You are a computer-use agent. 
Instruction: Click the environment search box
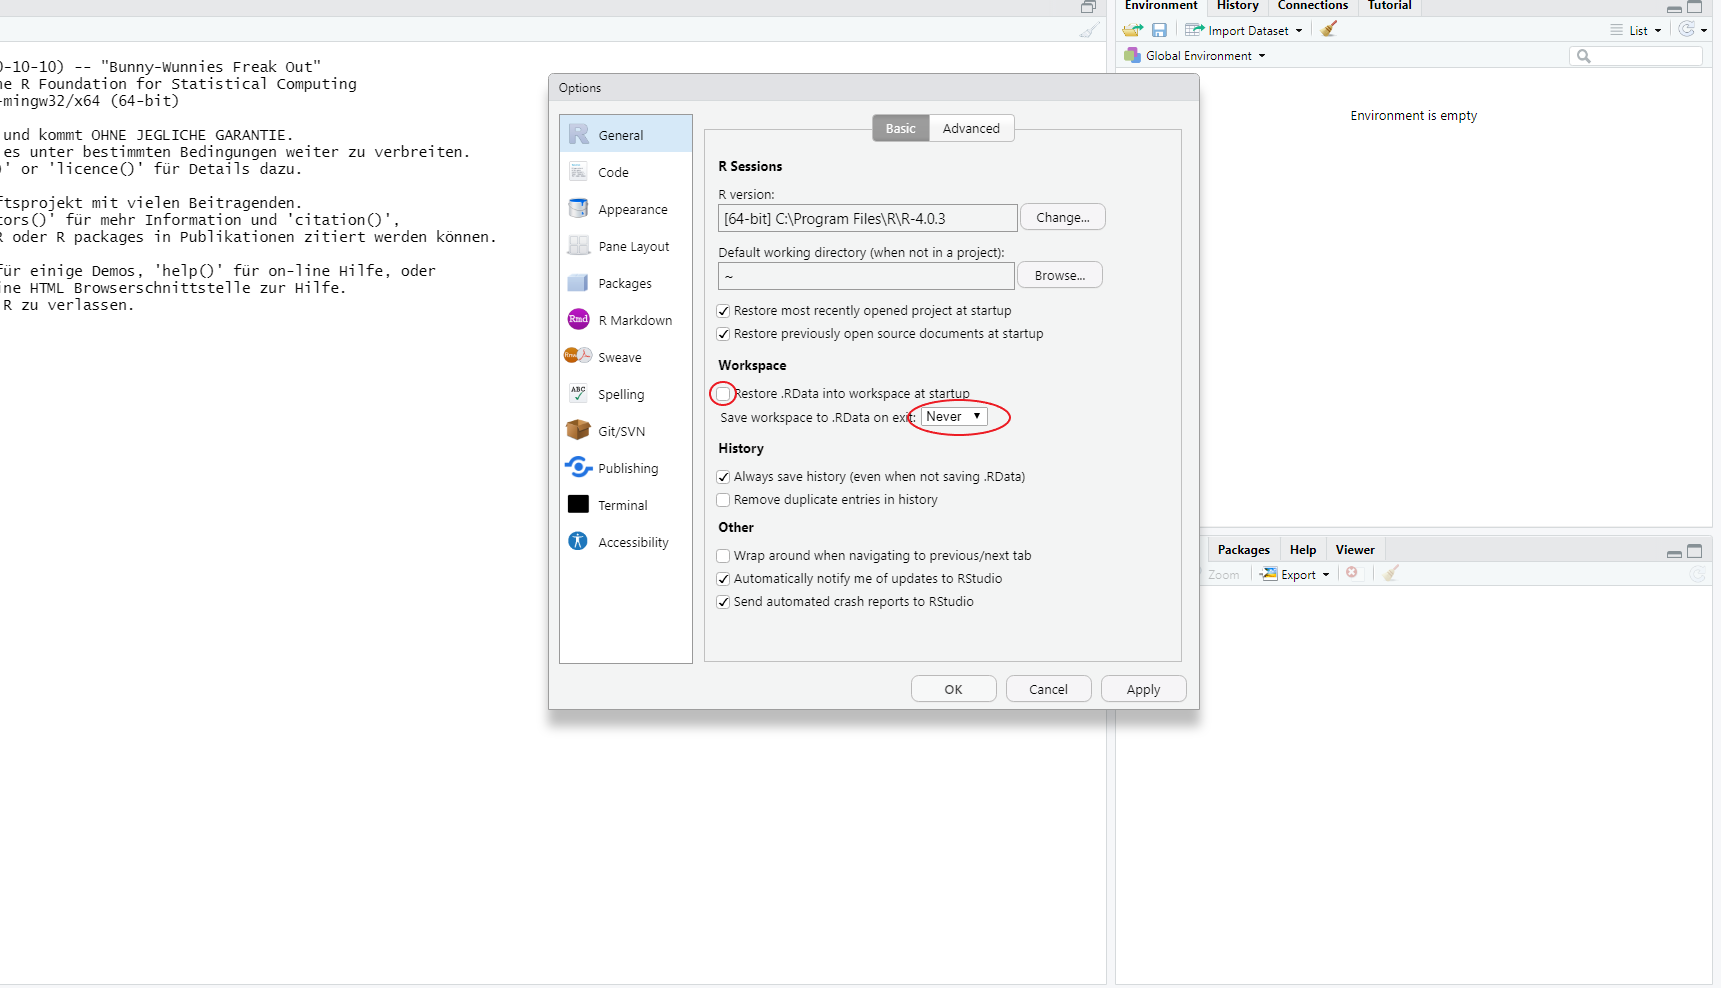coord(1636,56)
